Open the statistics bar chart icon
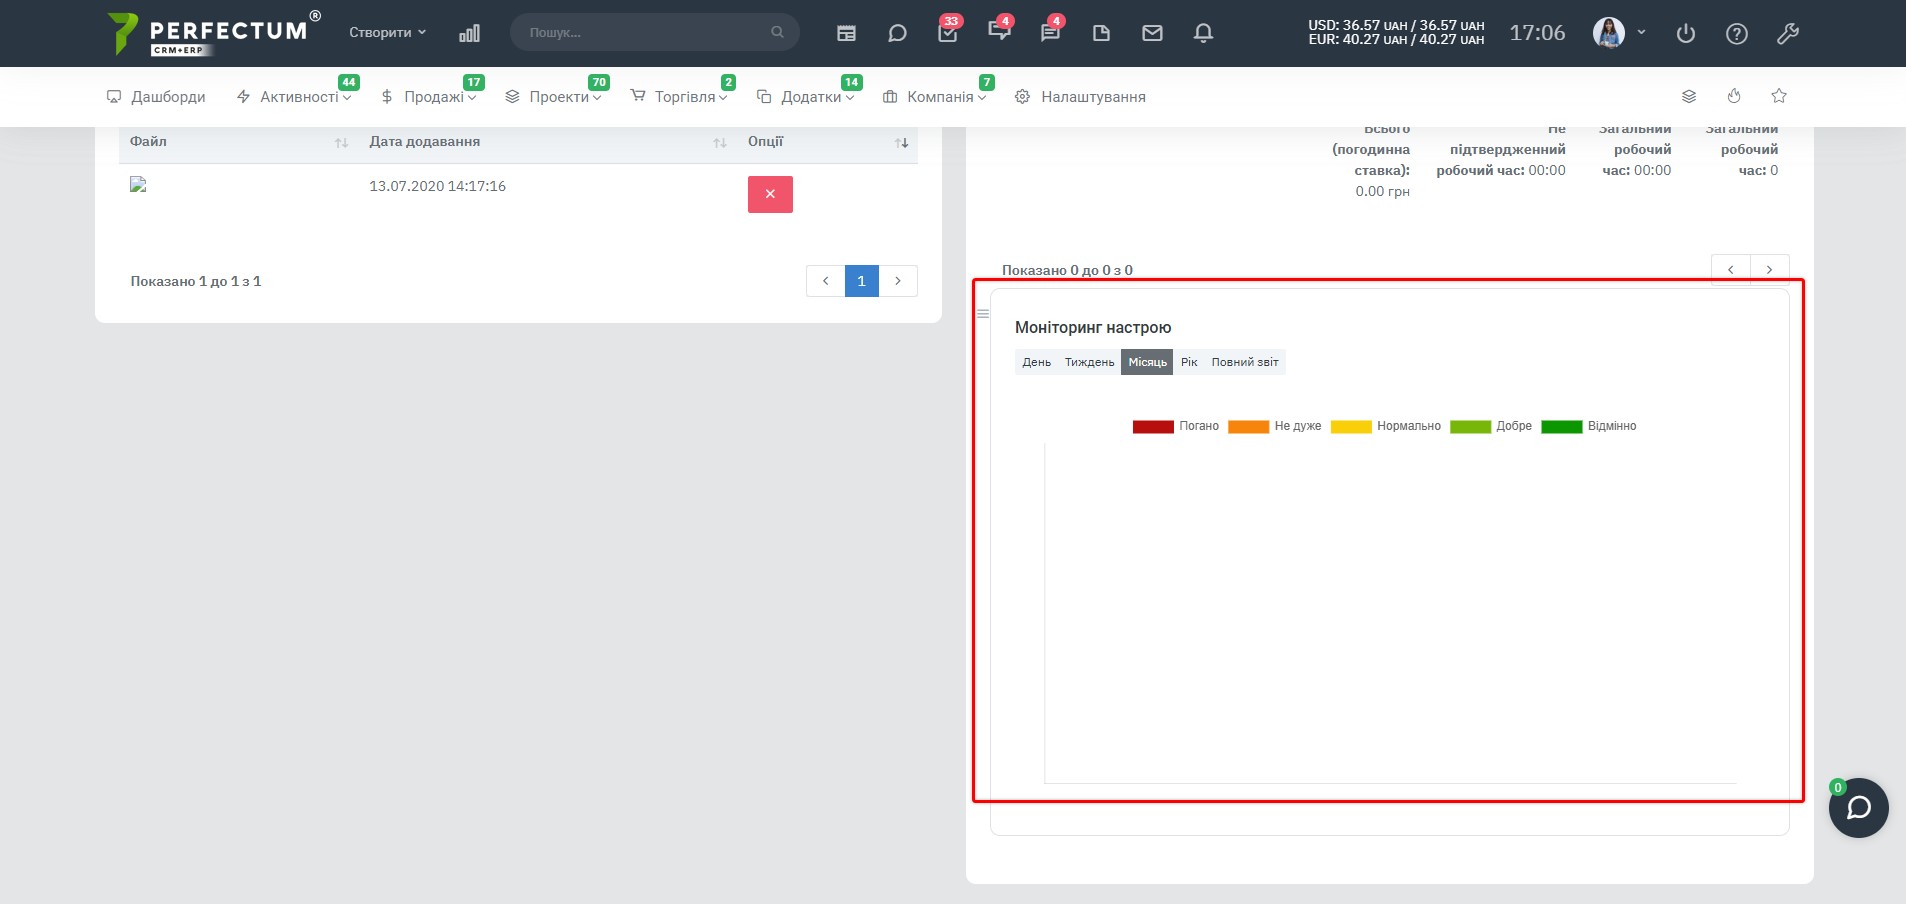 [469, 33]
